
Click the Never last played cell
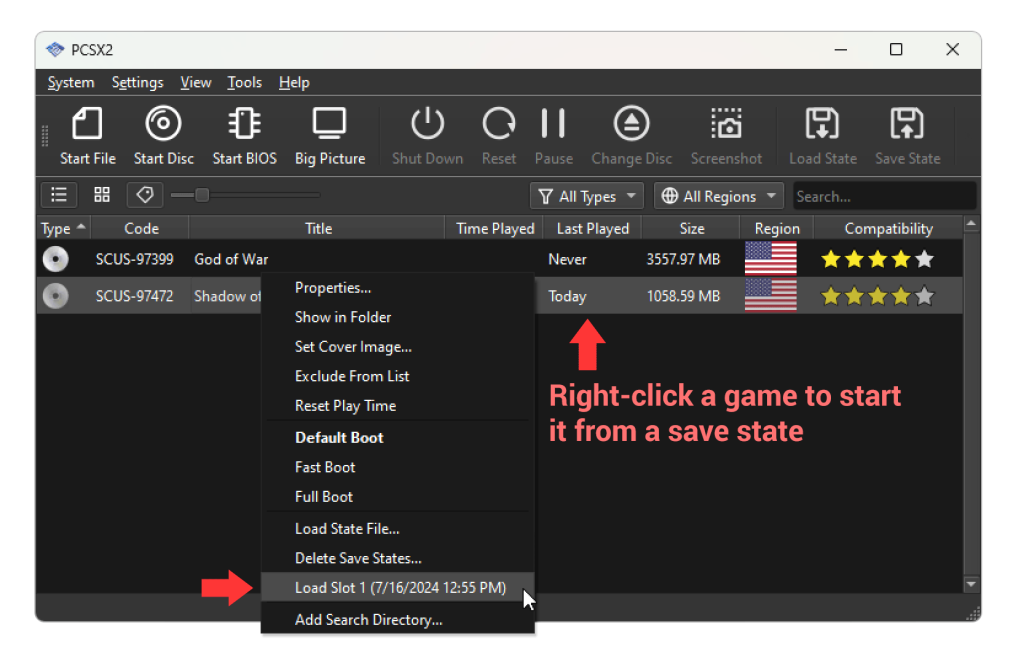(567, 259)
